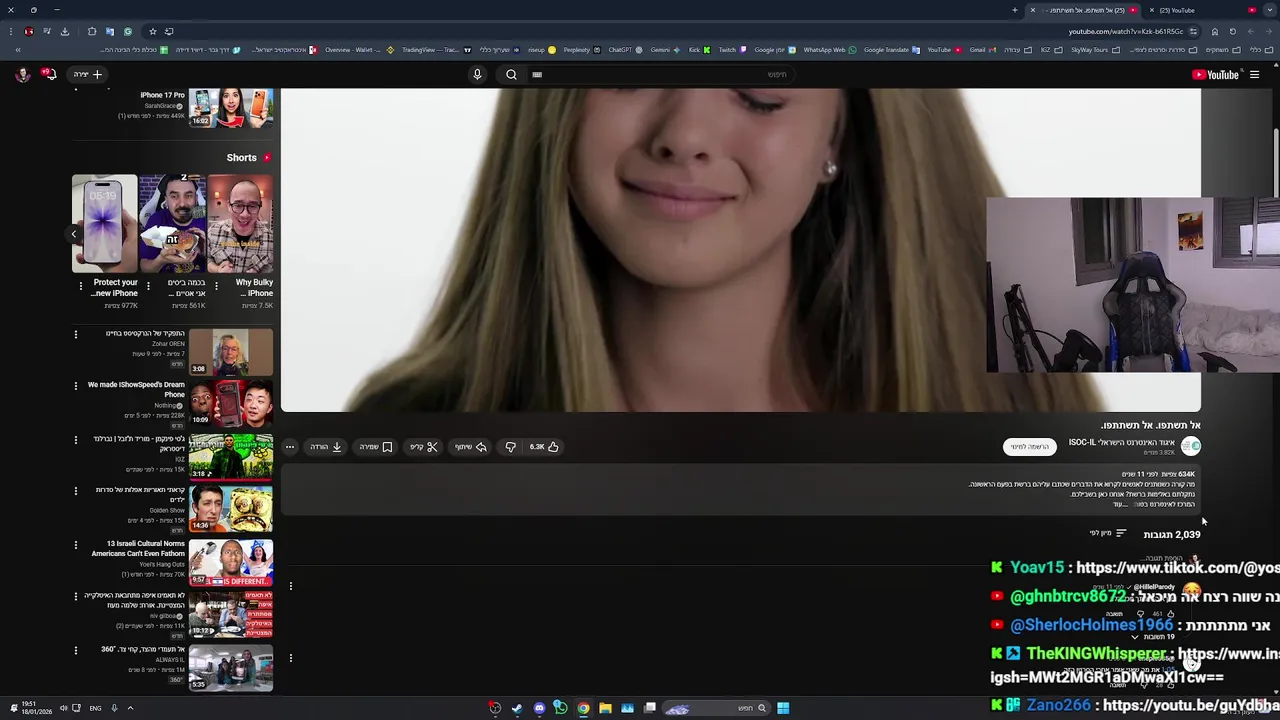Like the video with 6.3K likes
1280x720 pixels.
point(544,447)
